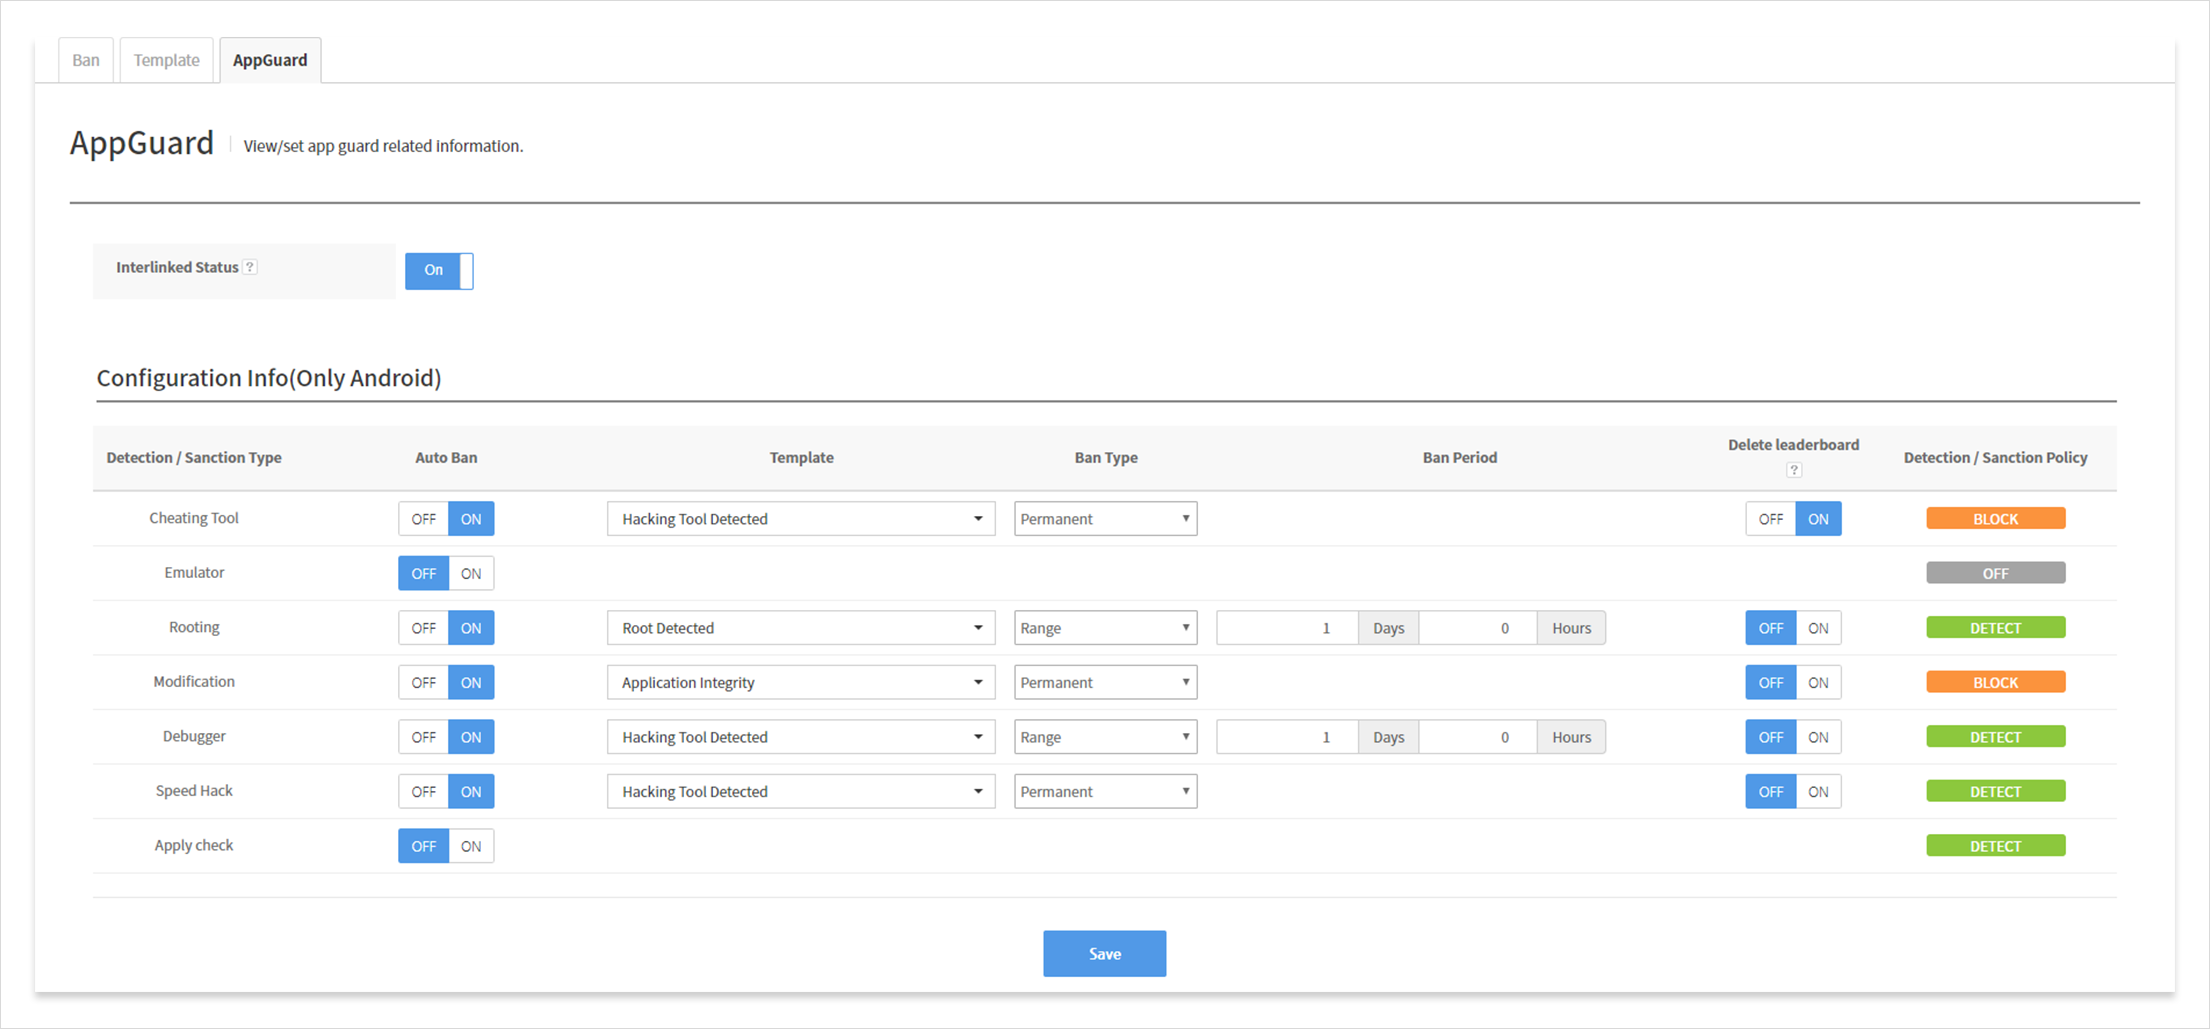2210x1029 pixels.
Task: Click Rooting DETECT policy badge
Action: (1995, 628)
